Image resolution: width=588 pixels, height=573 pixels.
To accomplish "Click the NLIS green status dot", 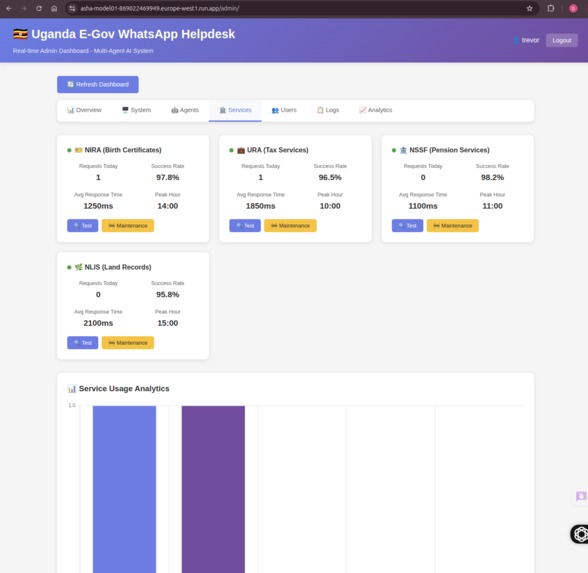I will pos(69,267).
